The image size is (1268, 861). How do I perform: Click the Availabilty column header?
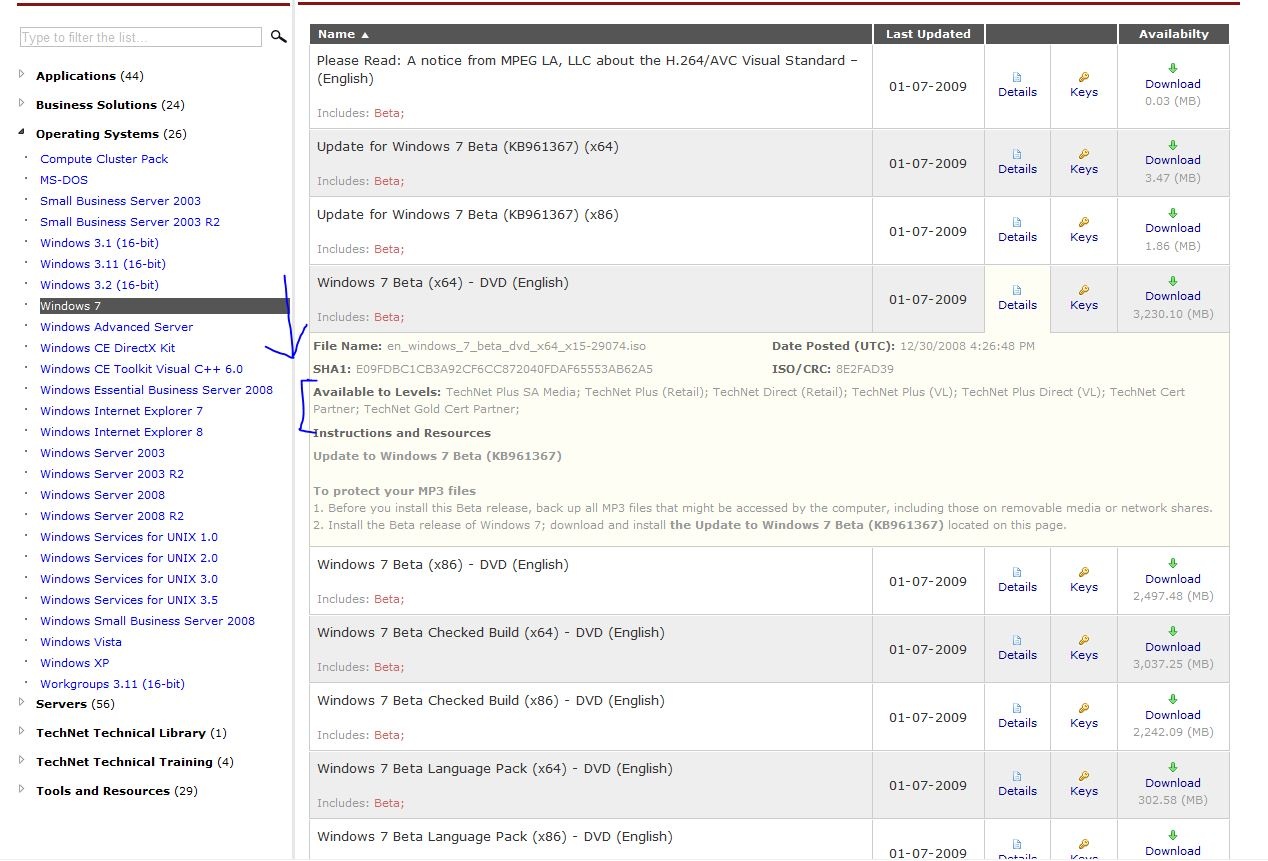coord(1174,34)
